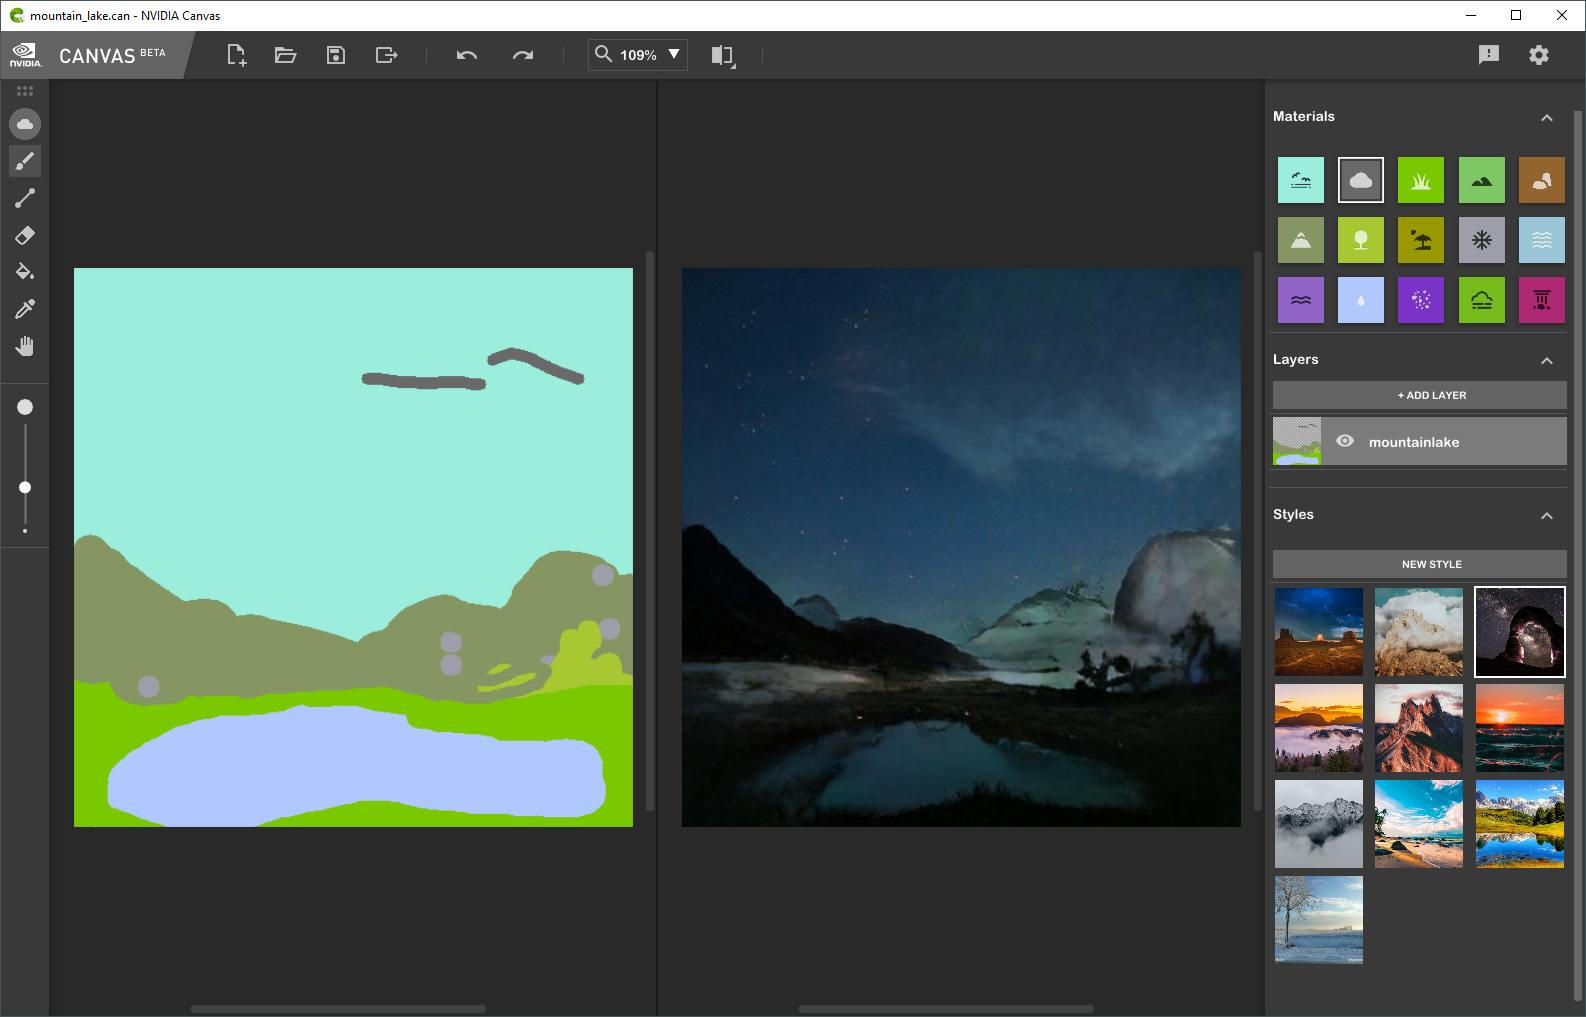Select the Line tool
The height and width of the screenshot is (1017, 1586).
[25, 198]
